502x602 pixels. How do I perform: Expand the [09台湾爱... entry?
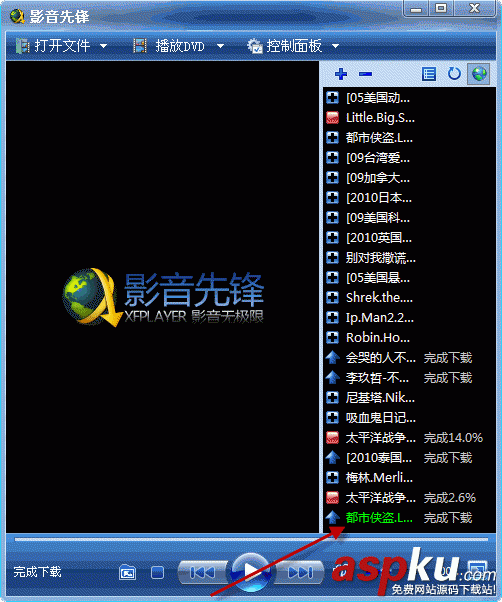click(332, 157)
